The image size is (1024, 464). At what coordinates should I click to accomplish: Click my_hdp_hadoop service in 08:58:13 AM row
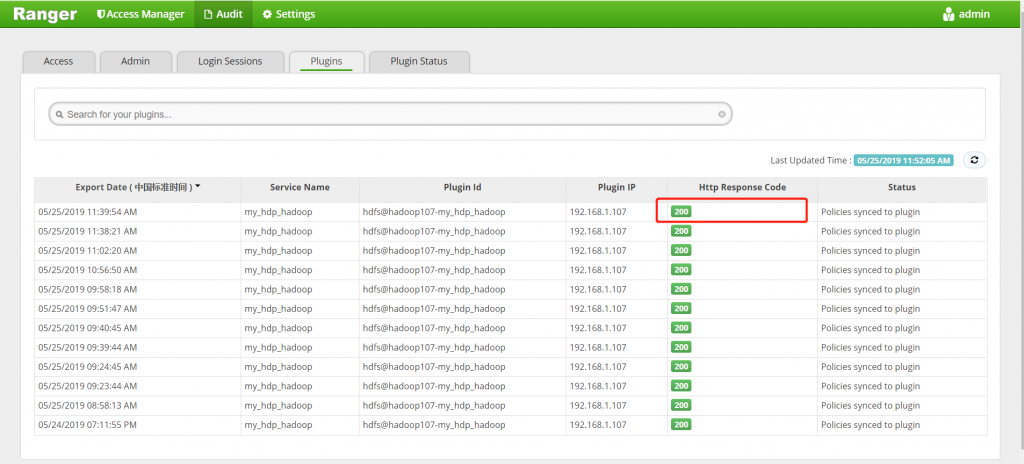pyautogui.click(x=278, y=406)
